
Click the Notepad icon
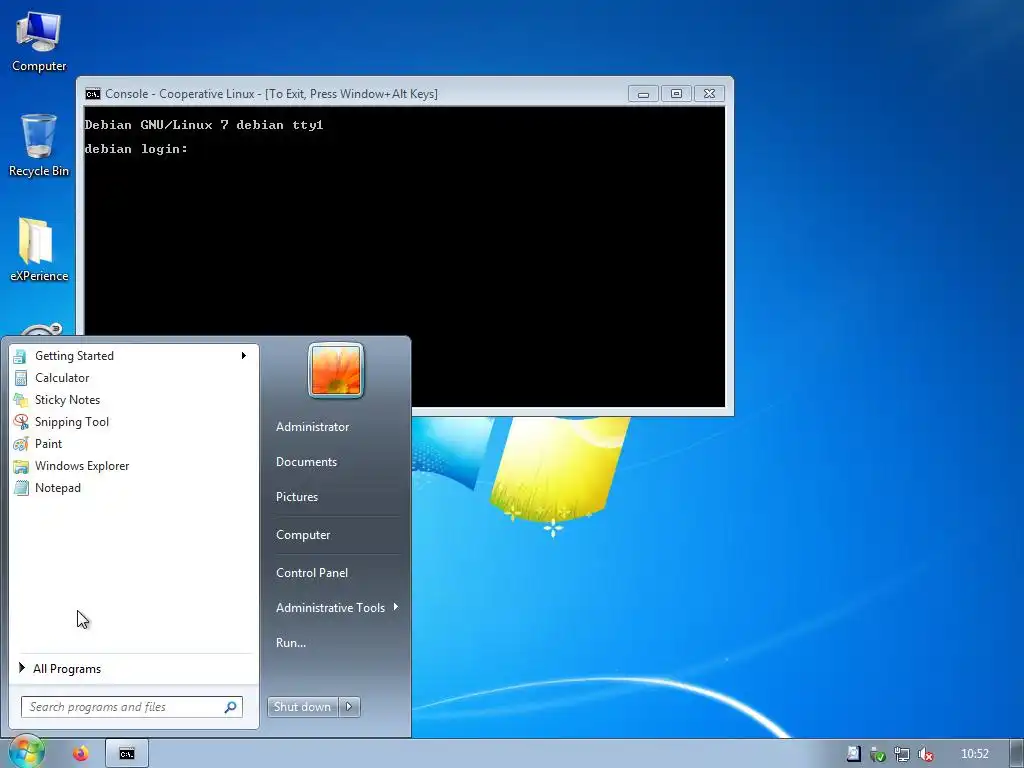[21, 488]
